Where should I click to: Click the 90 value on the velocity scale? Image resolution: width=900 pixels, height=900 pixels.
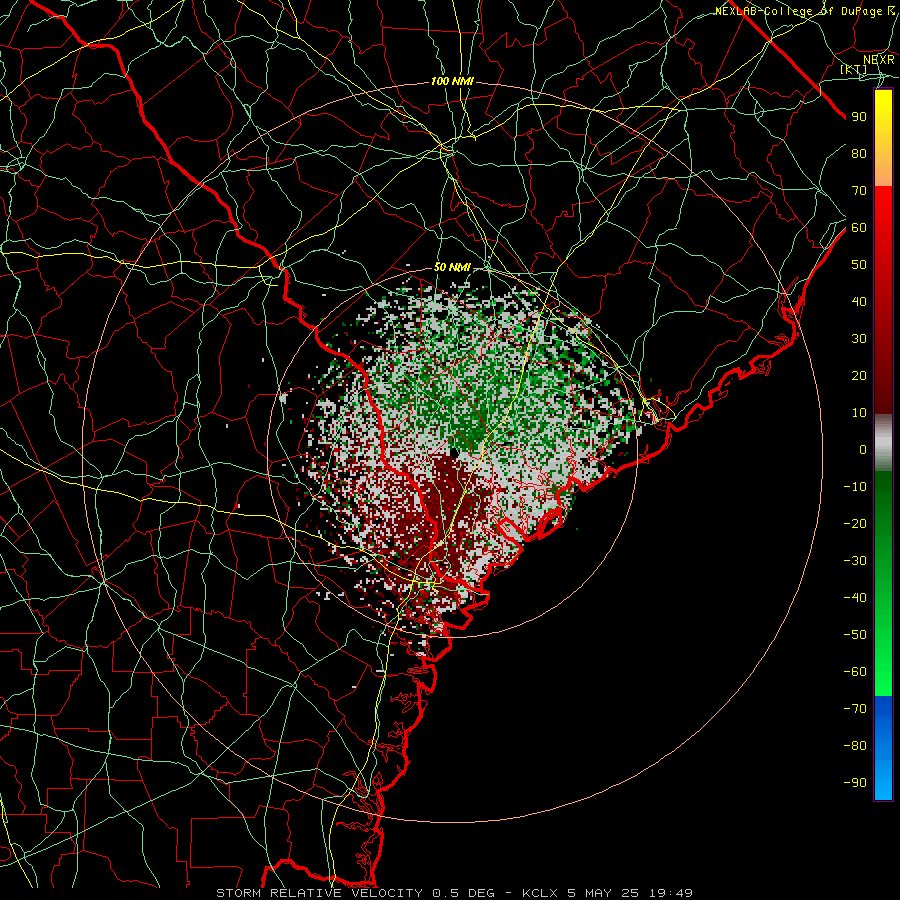tap(859, 117)
